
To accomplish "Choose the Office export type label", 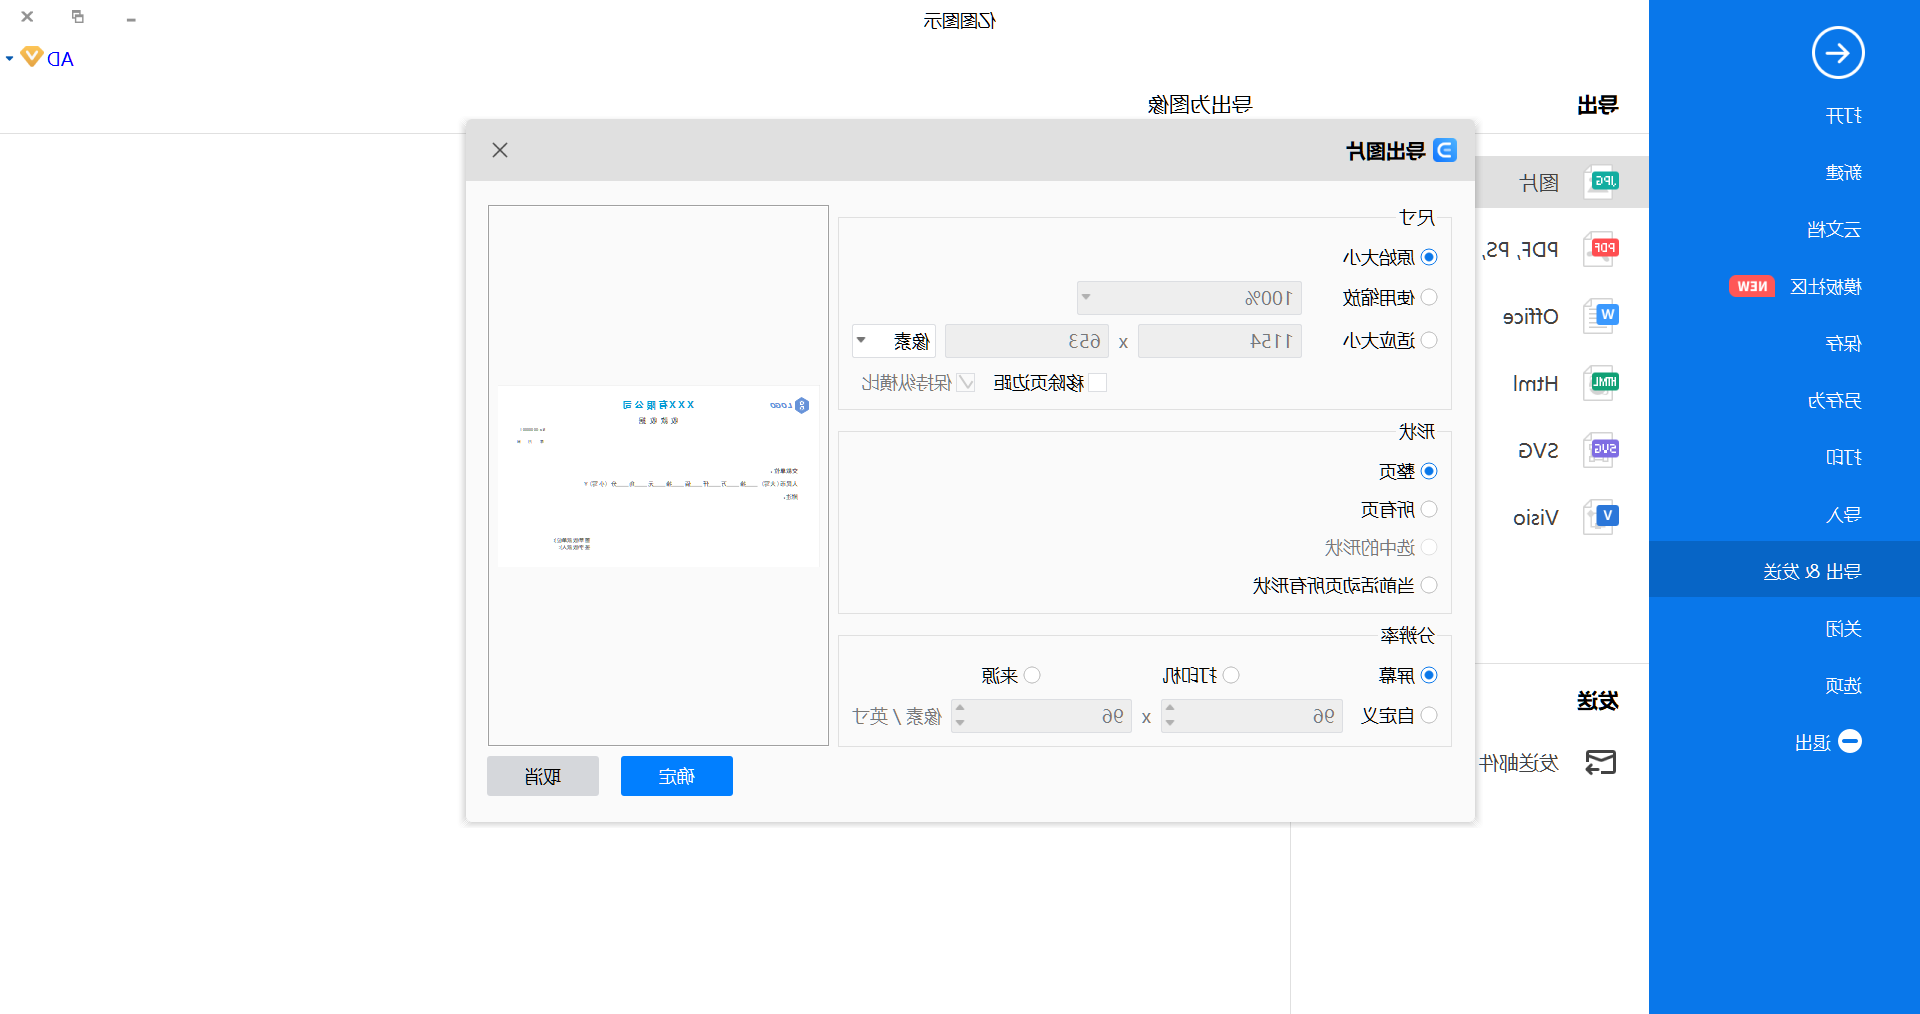I will tap(1531, 317).
